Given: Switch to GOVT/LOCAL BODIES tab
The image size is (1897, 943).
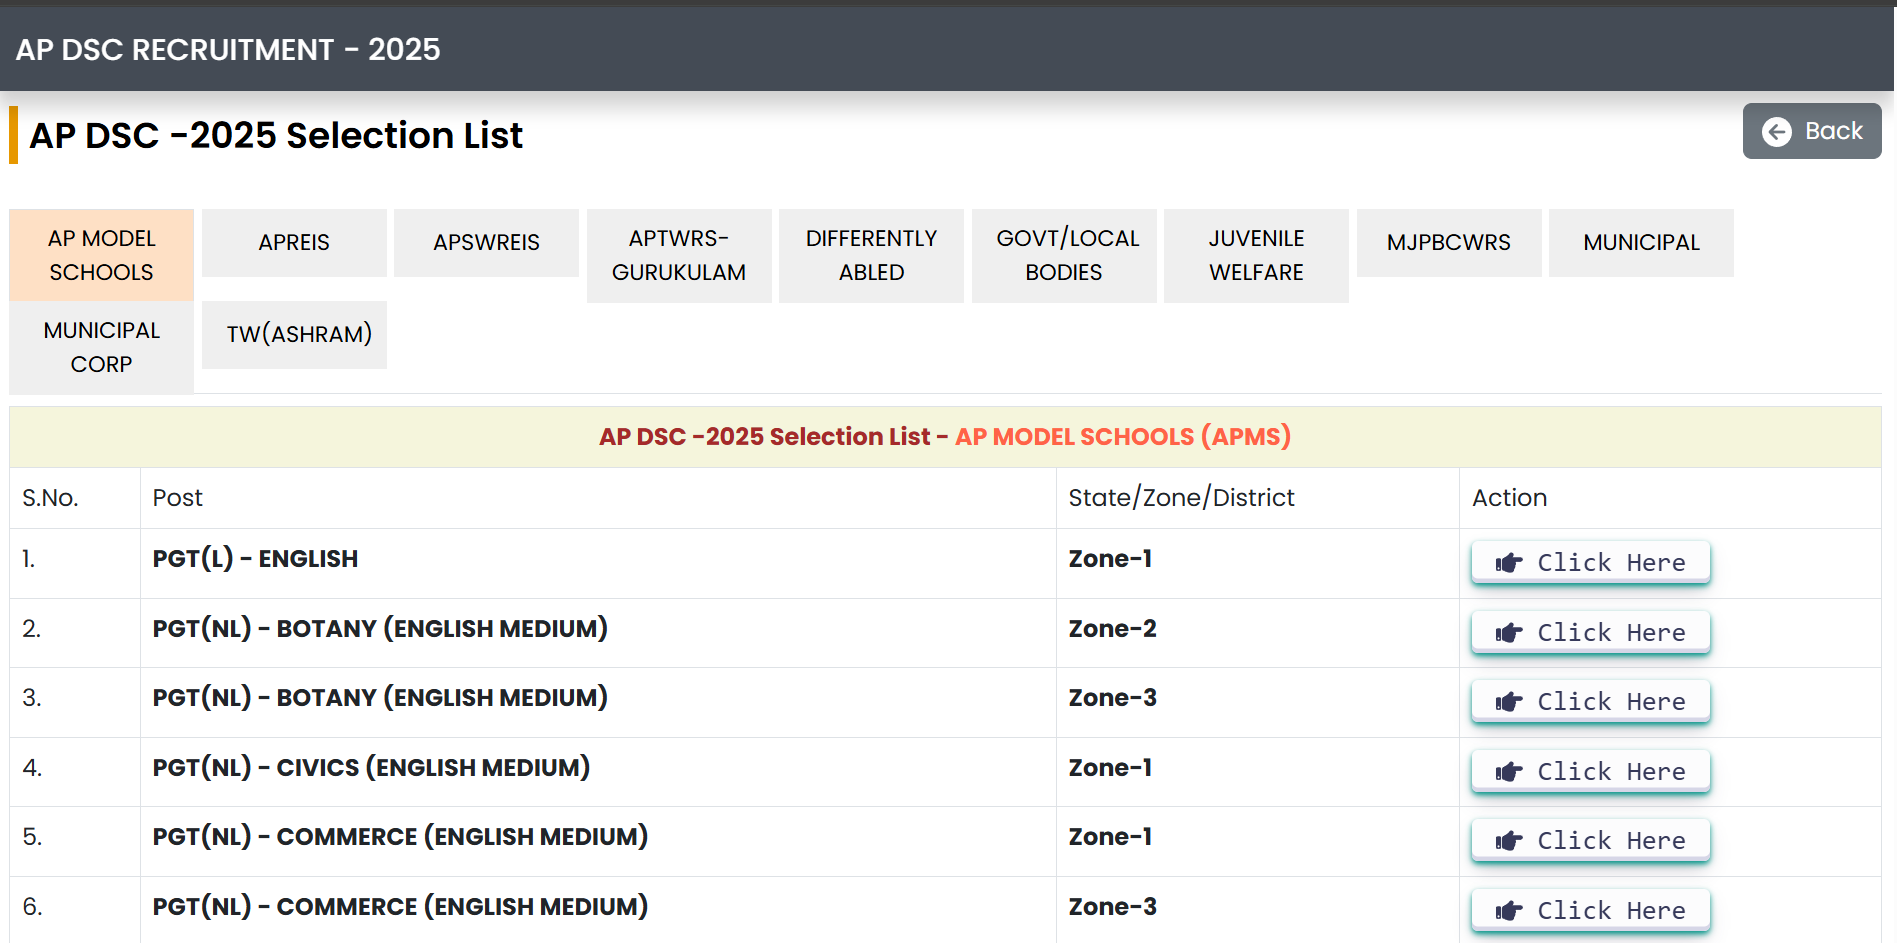Looking at the screenshot, I should (x=1063, y=255).
